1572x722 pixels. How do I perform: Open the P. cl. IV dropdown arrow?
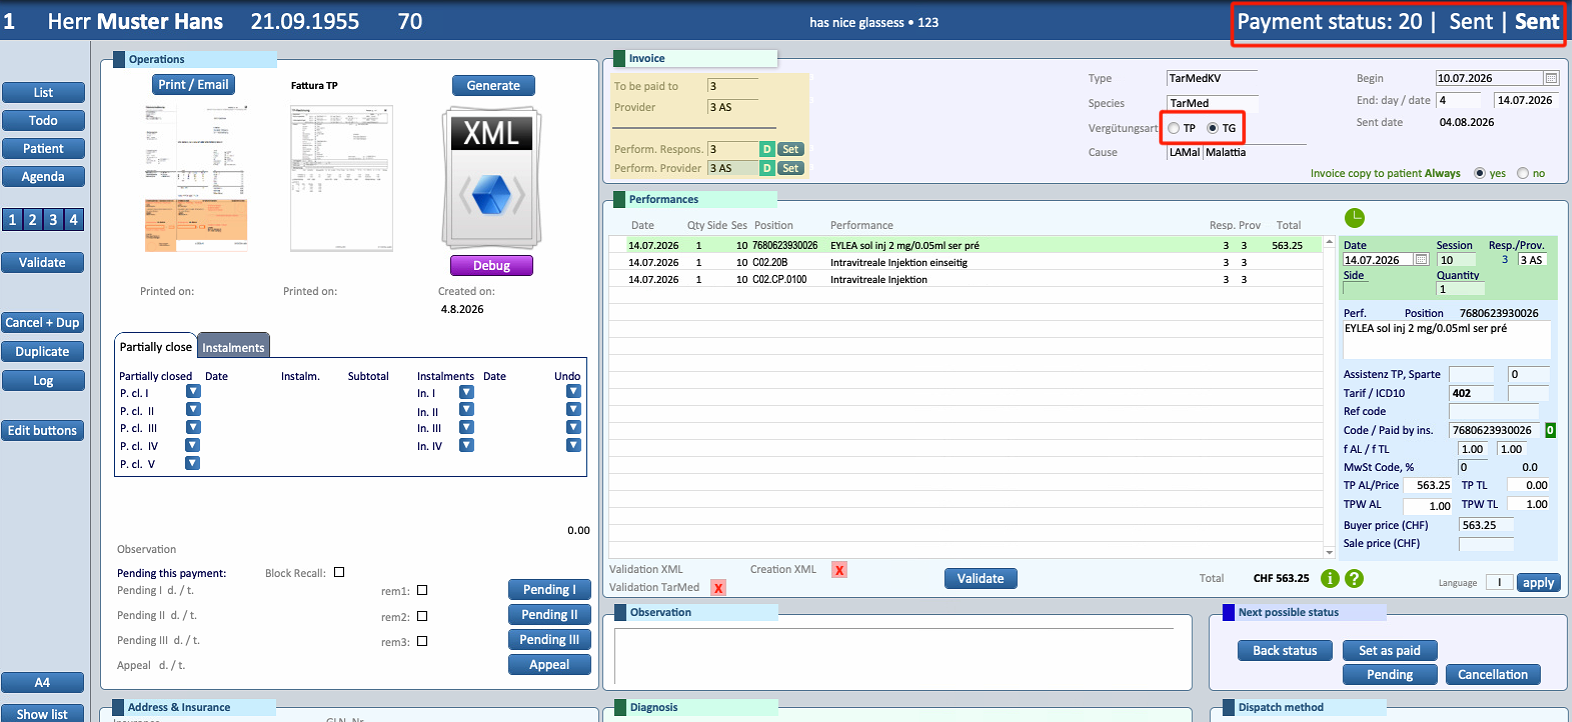[193, 446]
